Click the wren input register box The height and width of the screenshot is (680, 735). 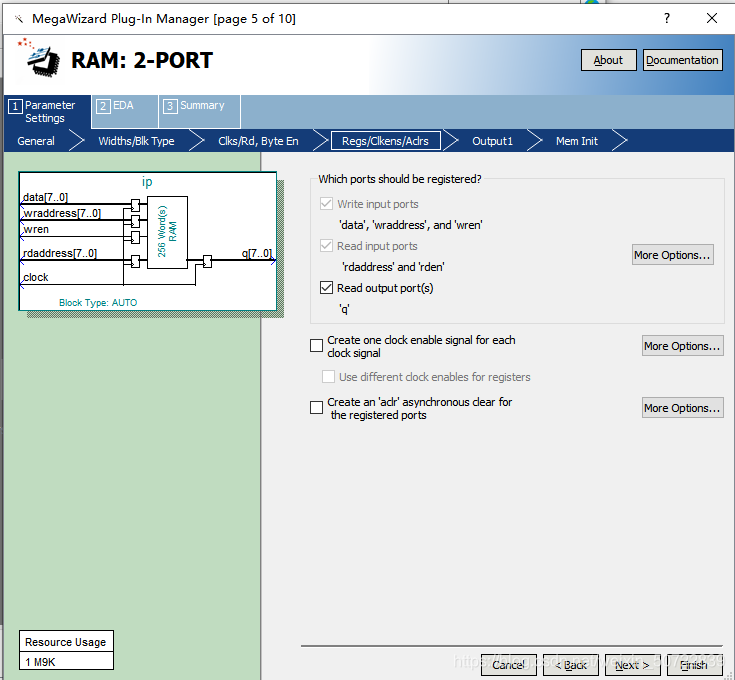point(135,238)
